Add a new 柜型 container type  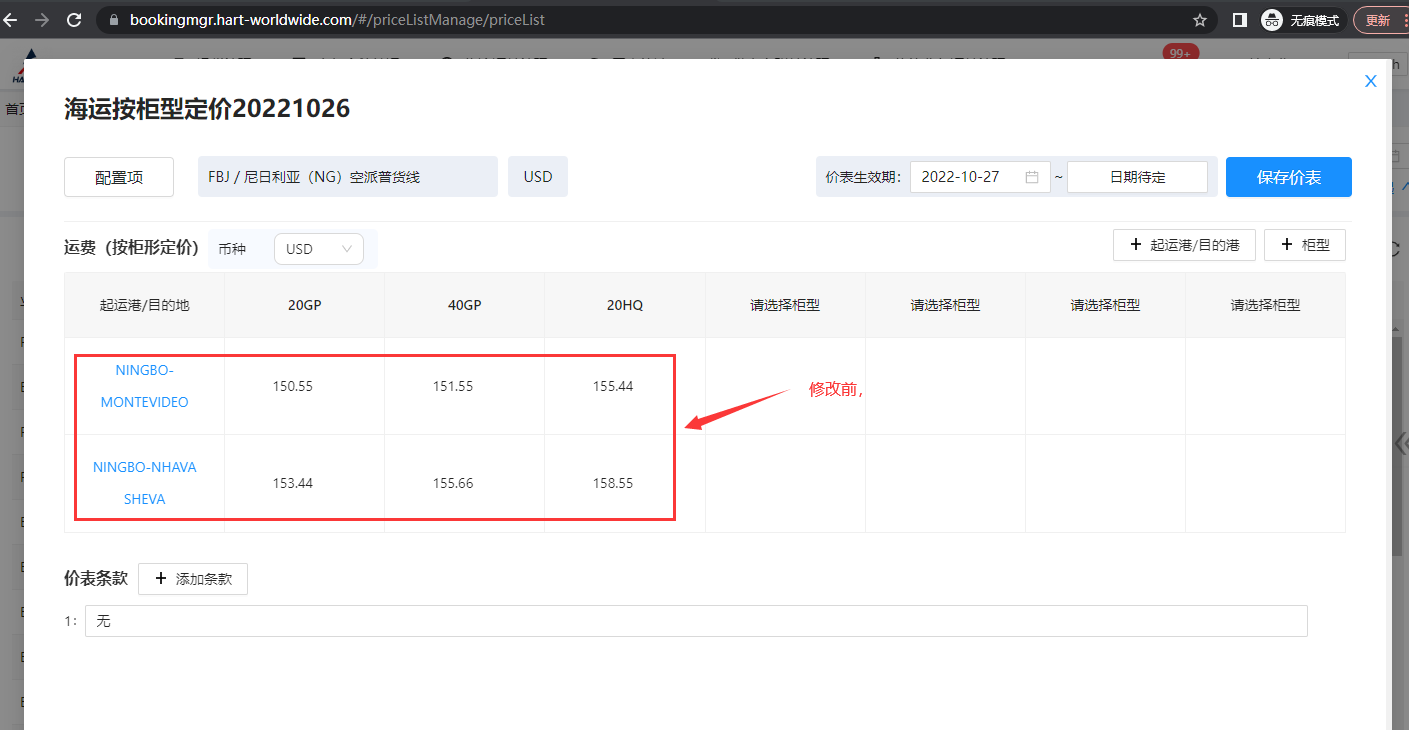[1304, 245]
